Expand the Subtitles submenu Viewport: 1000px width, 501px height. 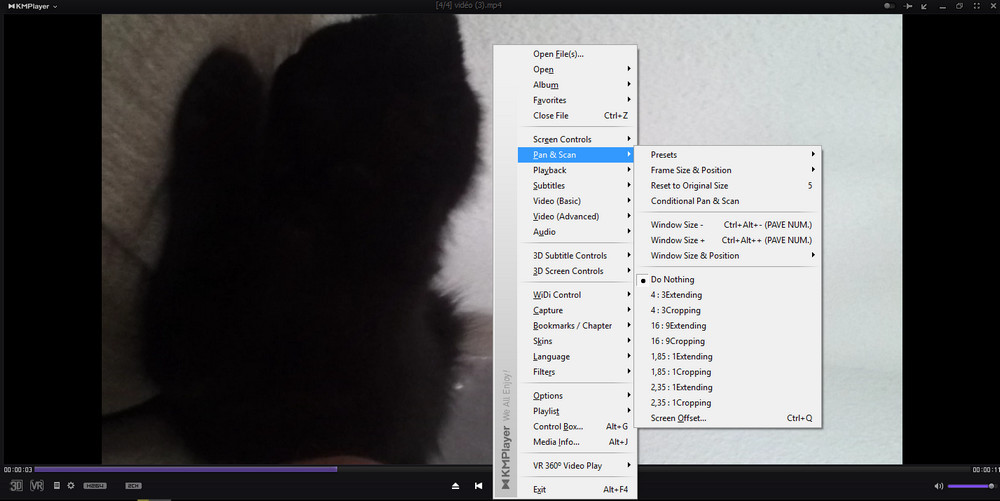pos(577,185)
